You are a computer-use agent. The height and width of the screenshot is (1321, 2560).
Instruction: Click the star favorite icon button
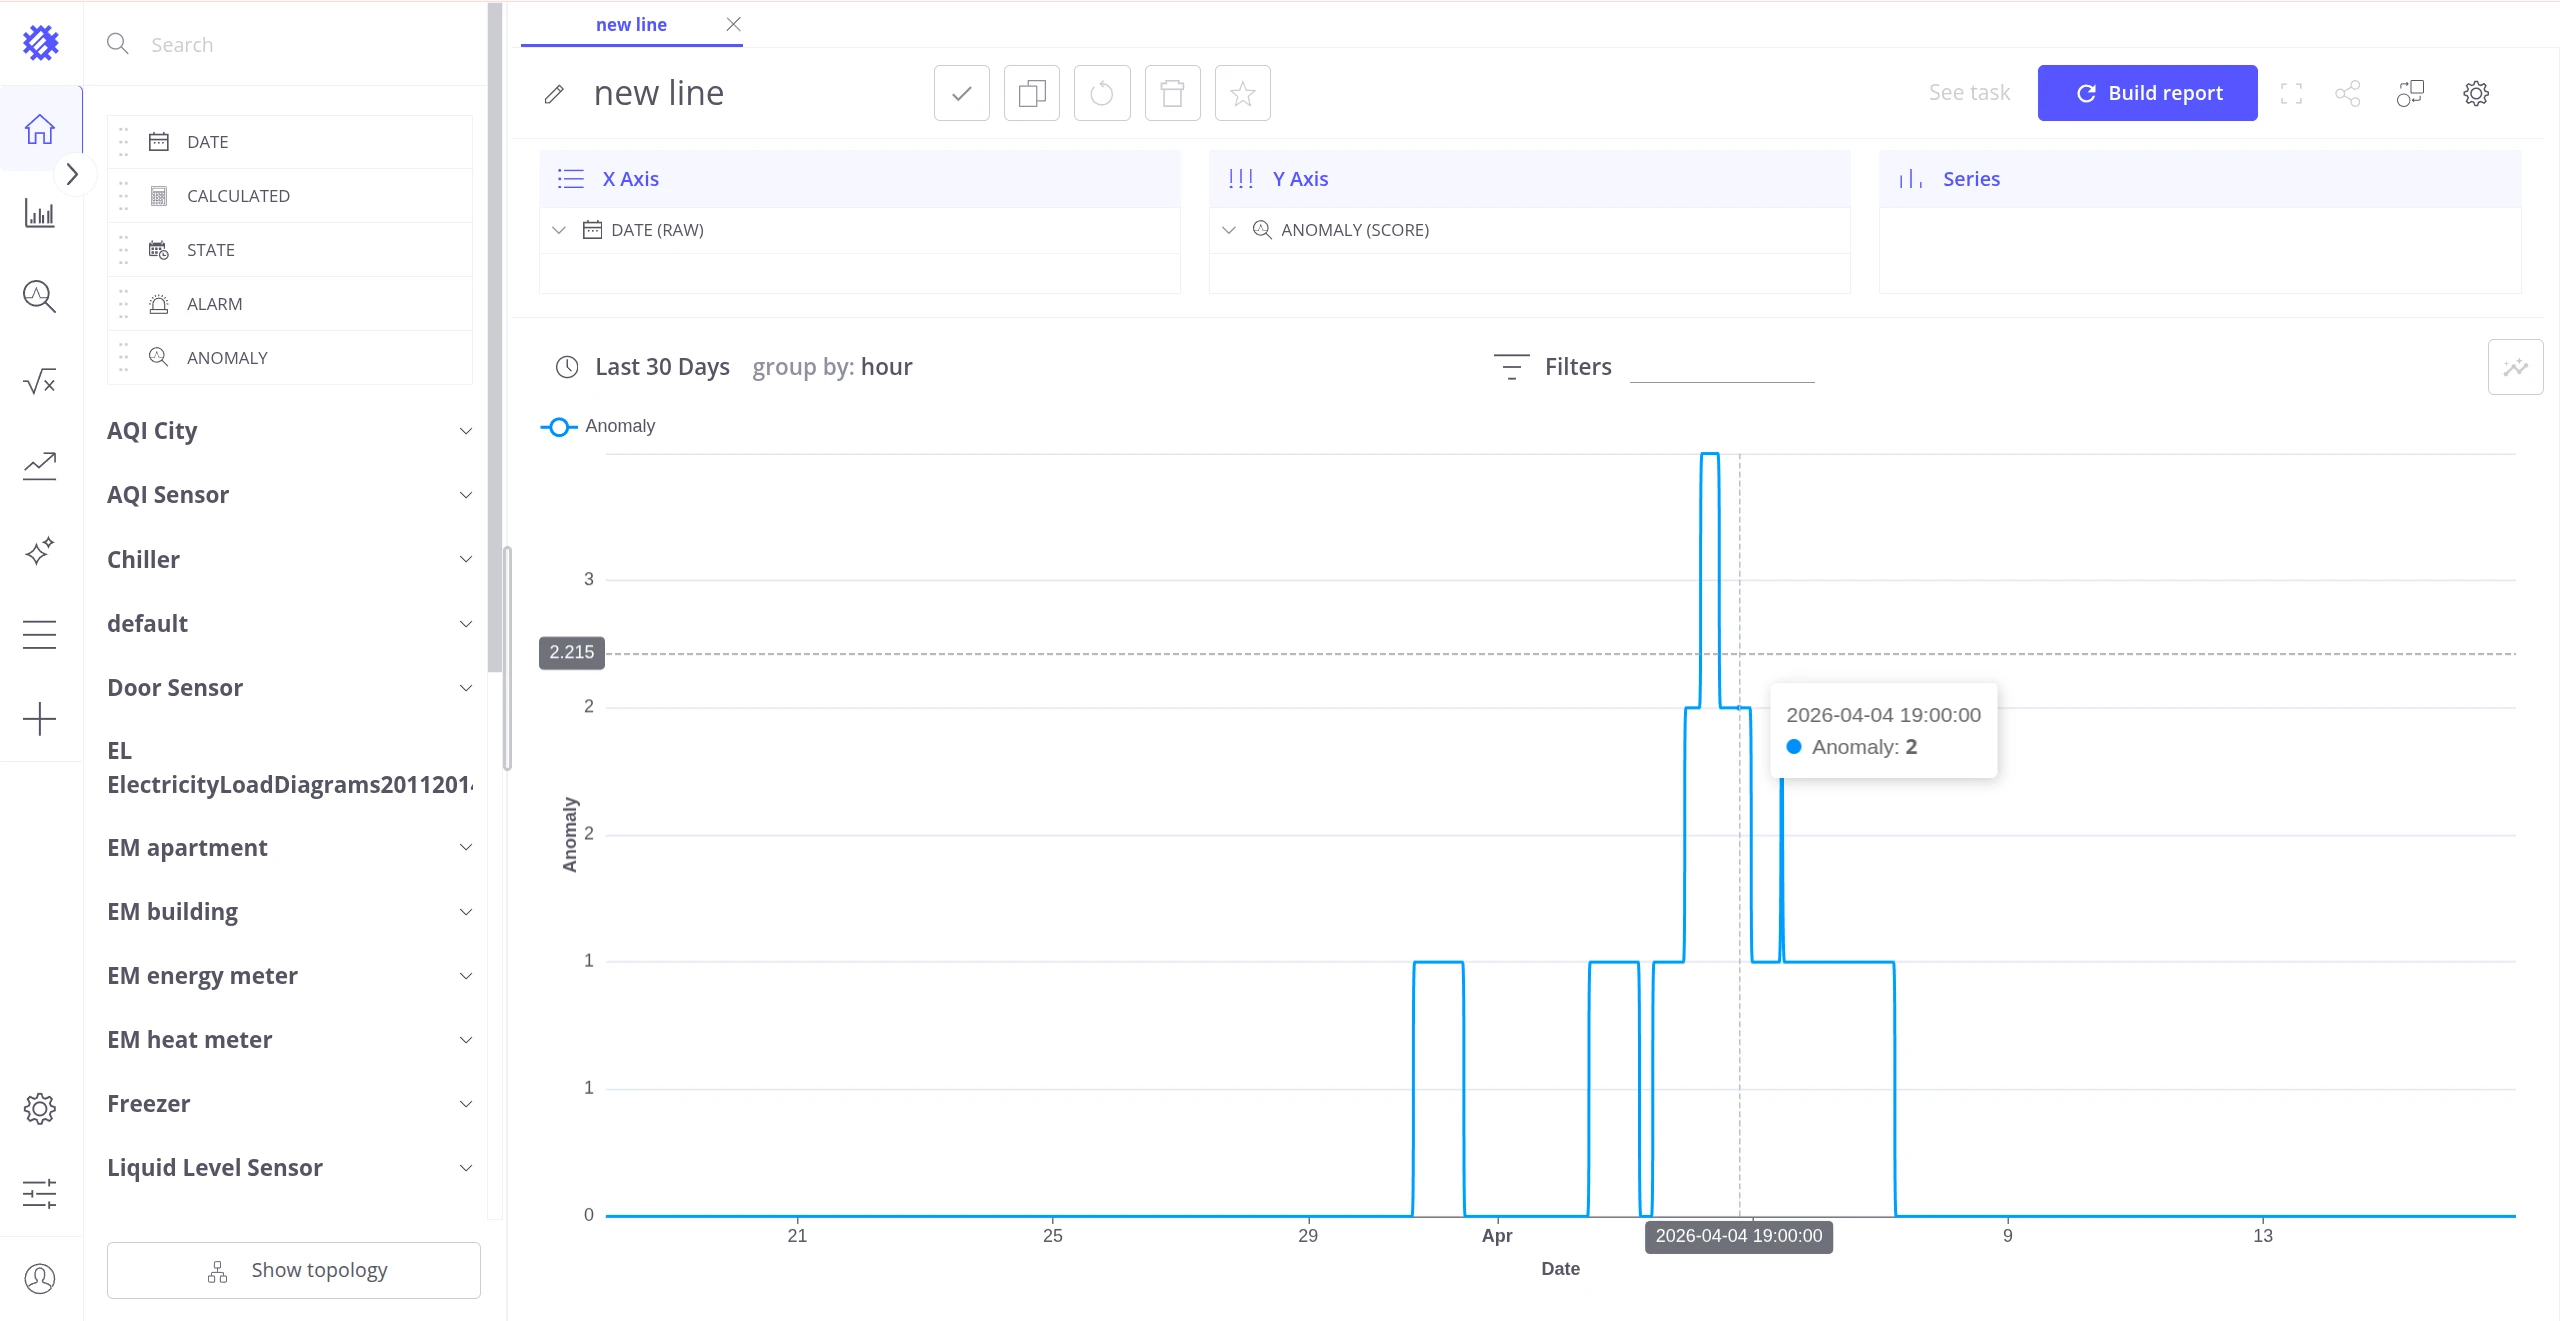1243,93
